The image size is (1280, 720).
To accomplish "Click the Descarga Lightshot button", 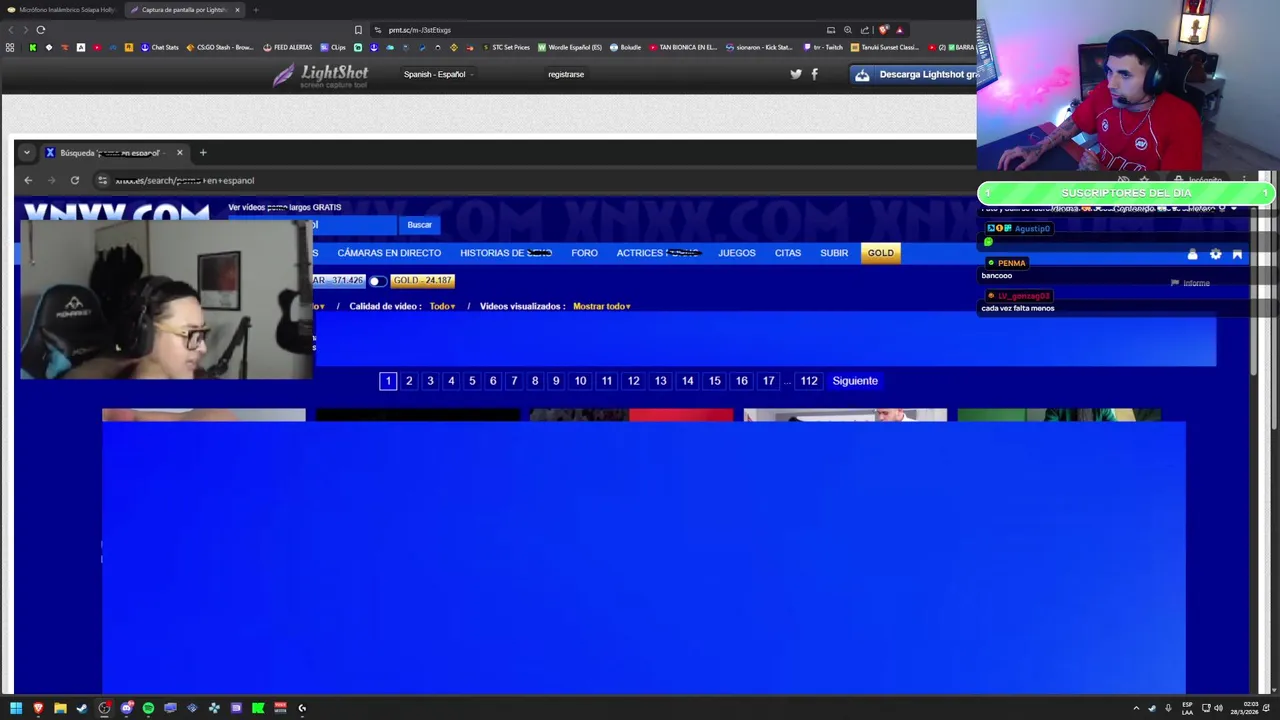I will [x=914, y=74].
